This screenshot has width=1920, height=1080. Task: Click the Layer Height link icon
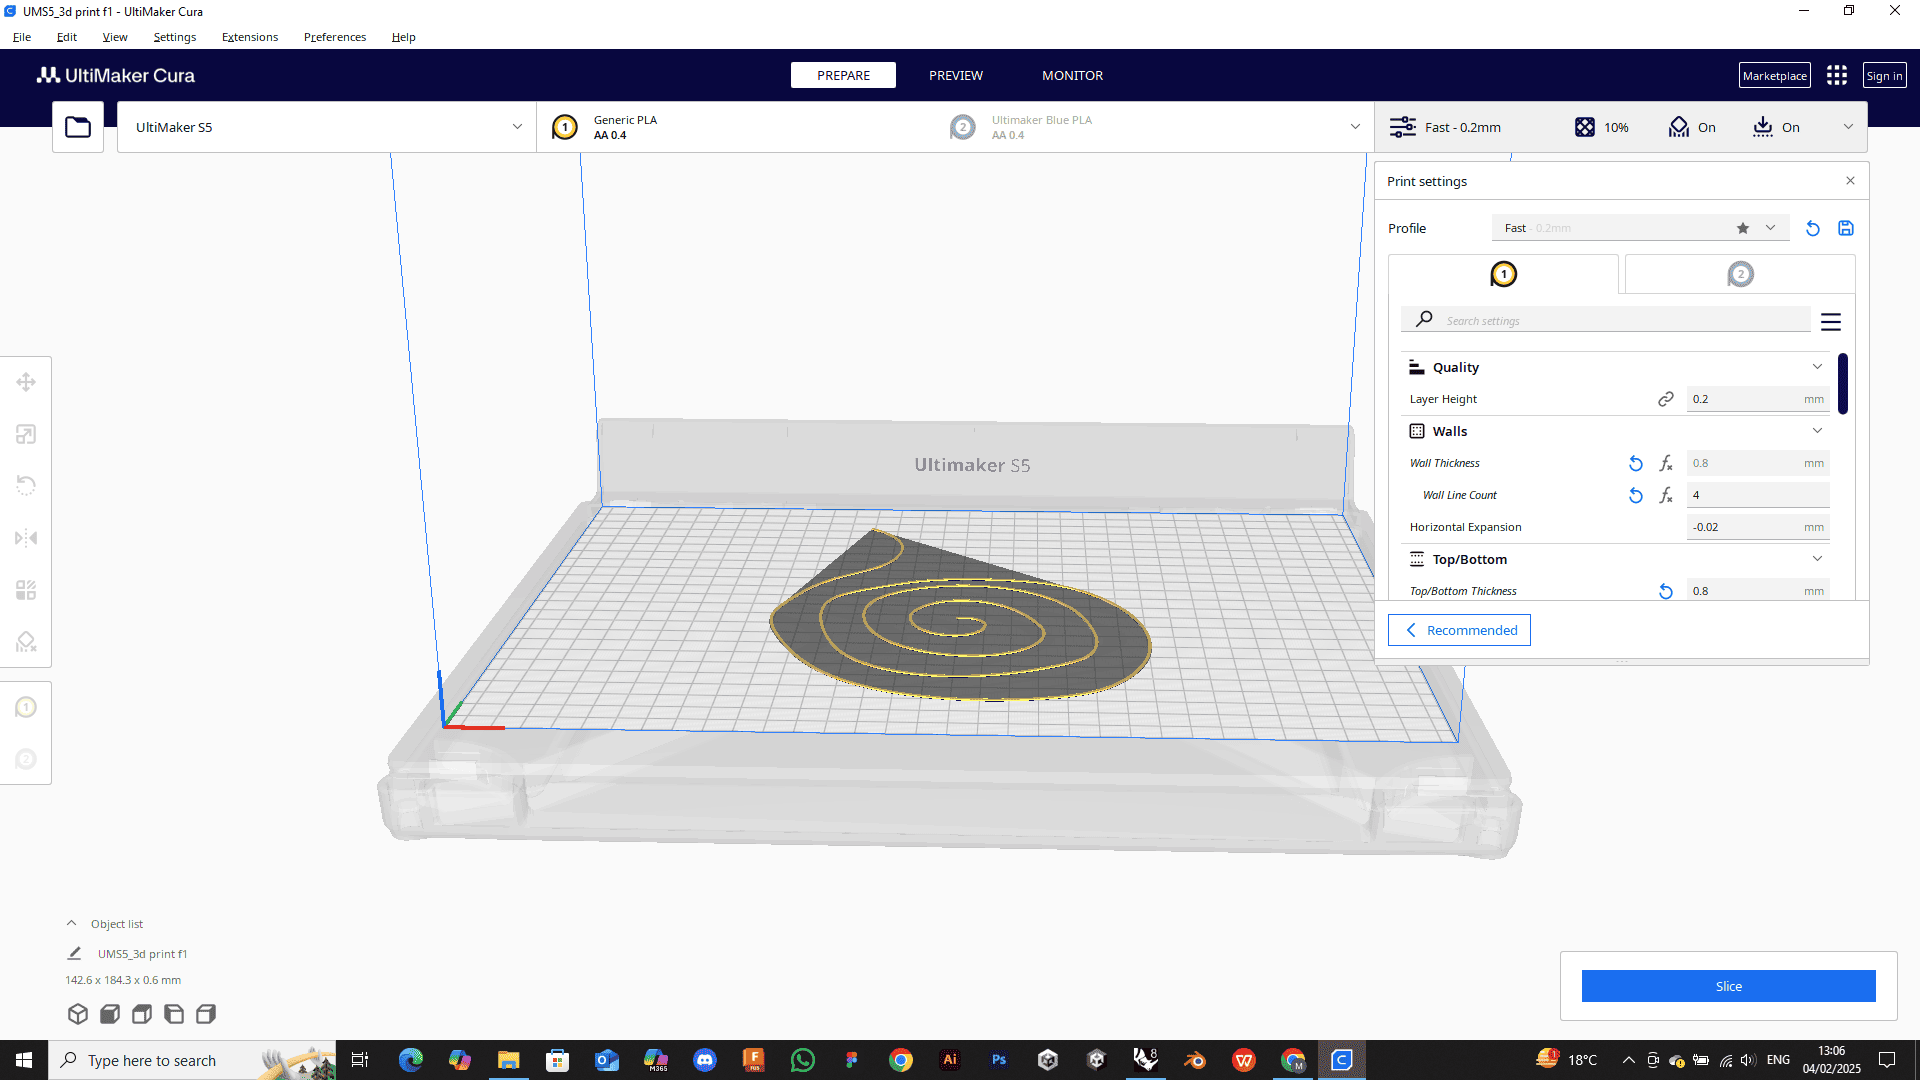1666,399
